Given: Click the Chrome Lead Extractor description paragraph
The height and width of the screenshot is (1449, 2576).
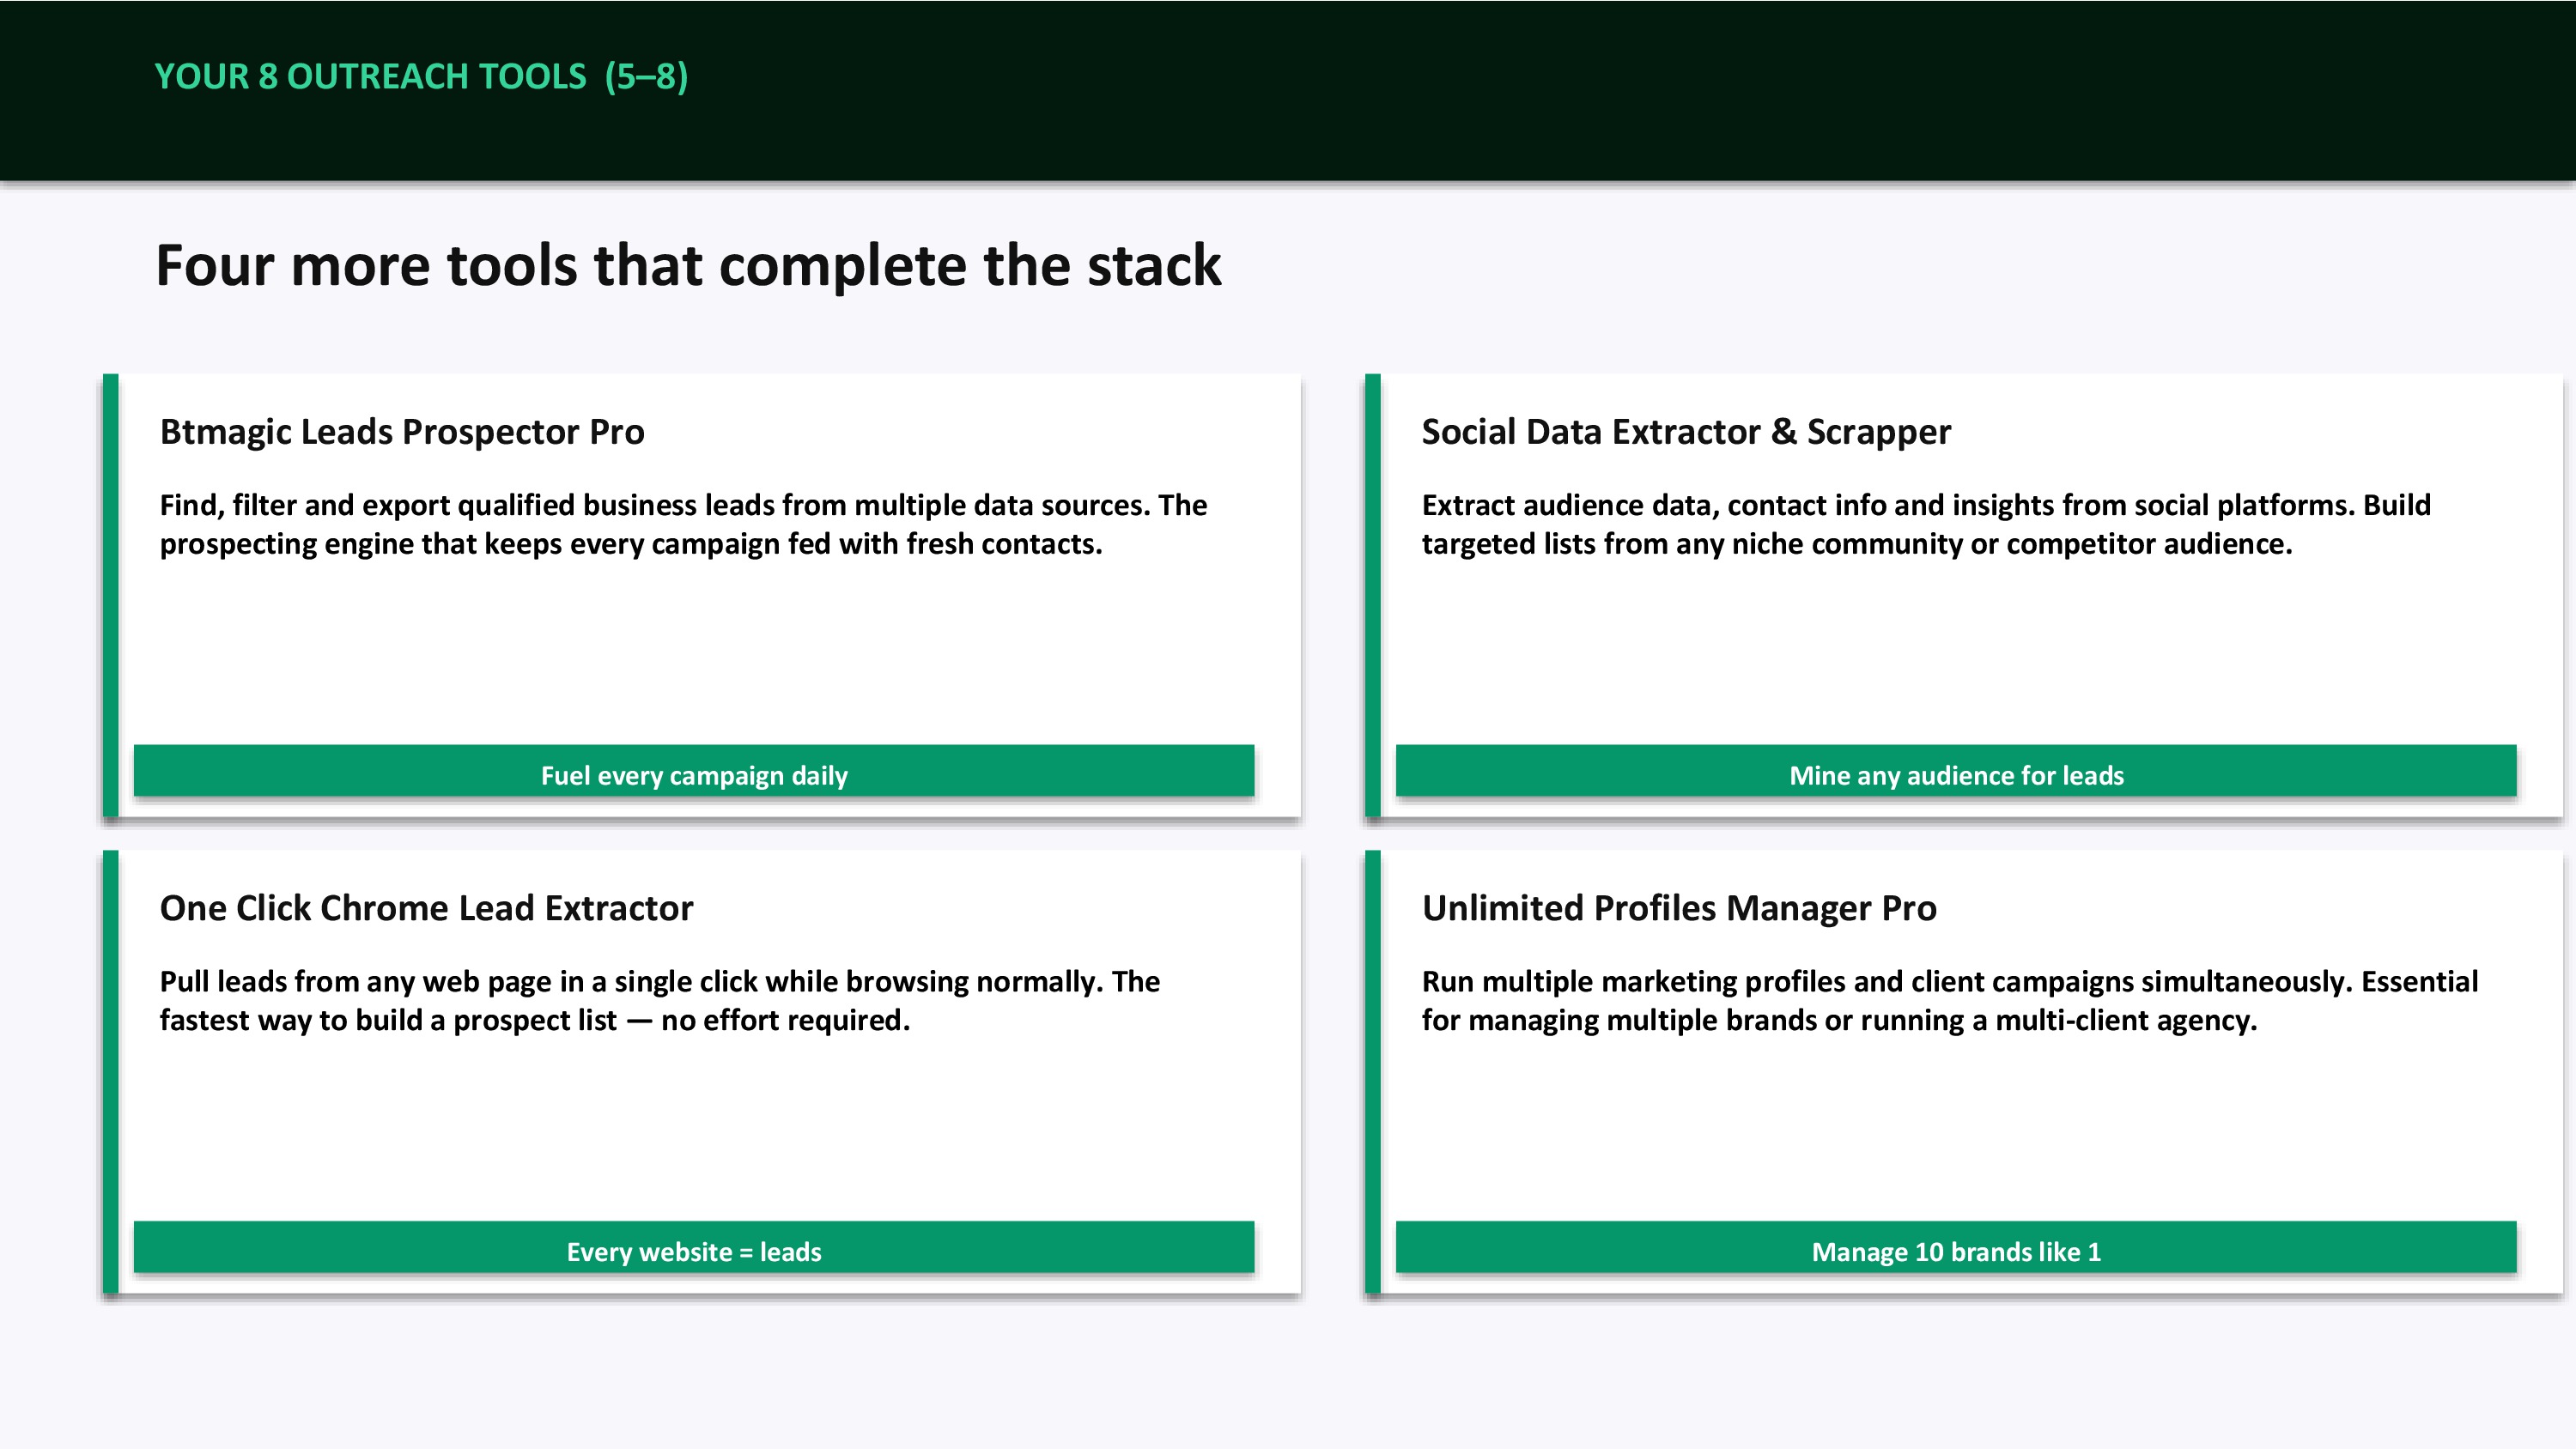Looking at the screenshot, I should [x=659, y=1000].
